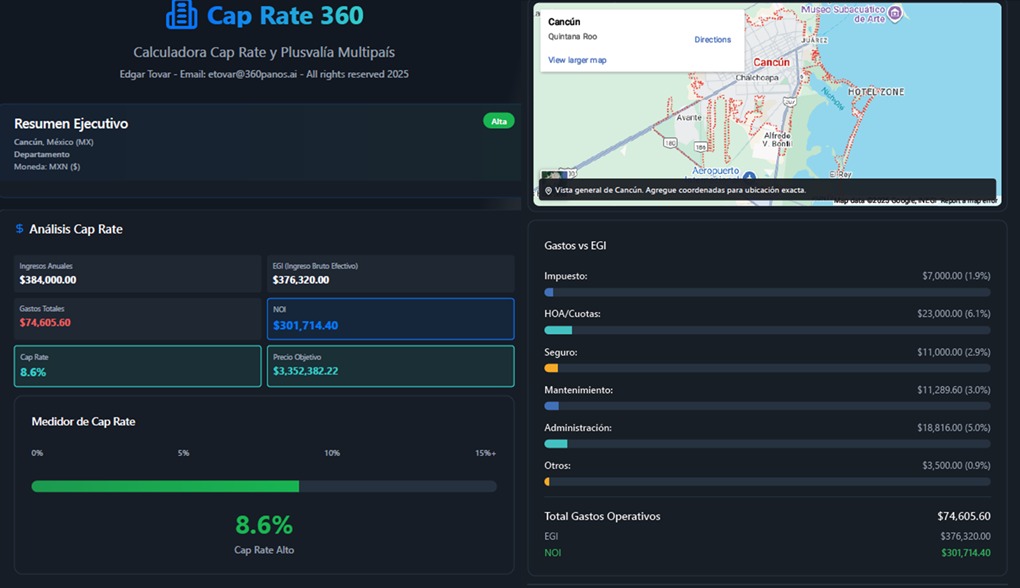1020x588 pixels.
Task: Open Directions from the Cancún info card
Action: tap(713, 39)
